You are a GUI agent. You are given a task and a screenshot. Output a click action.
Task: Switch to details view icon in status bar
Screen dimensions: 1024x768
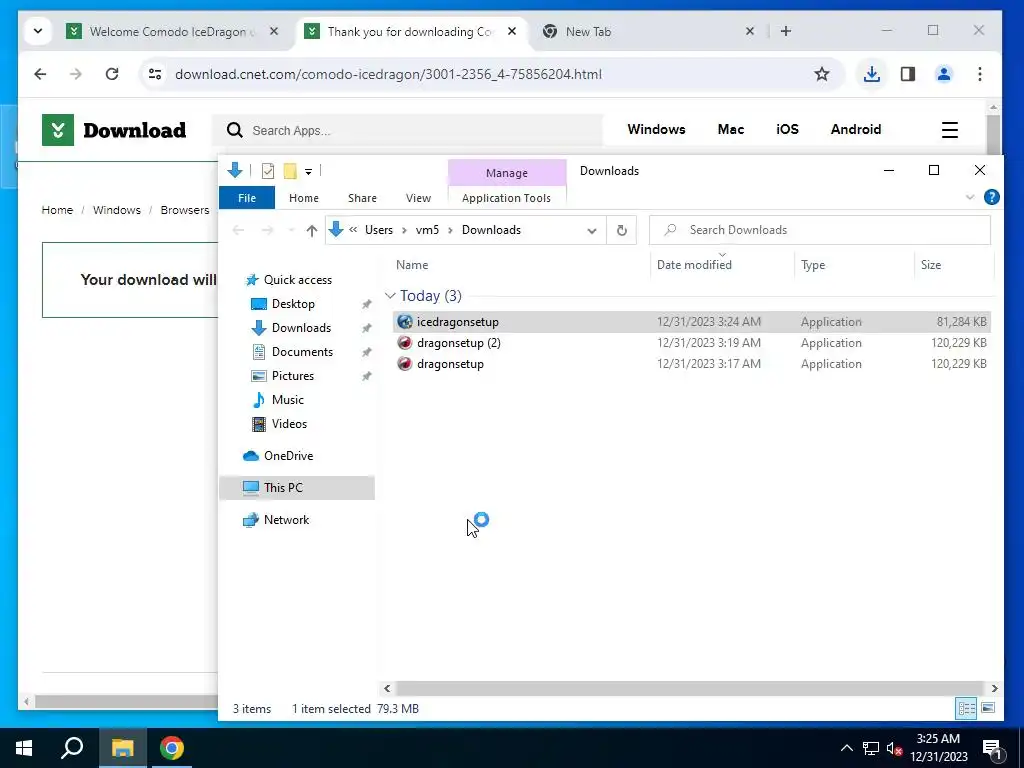click(967, 708)
